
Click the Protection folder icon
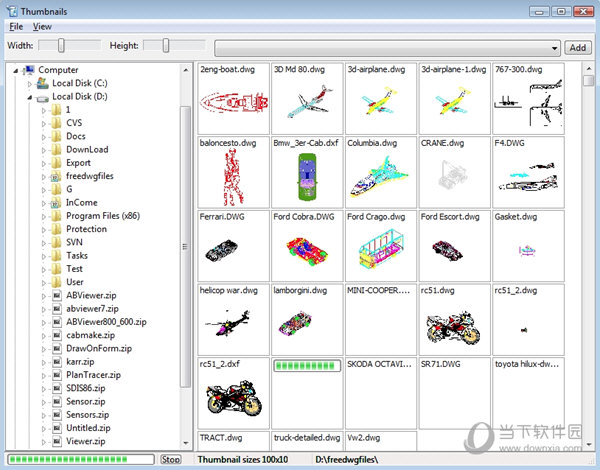(x=56, y=229)
